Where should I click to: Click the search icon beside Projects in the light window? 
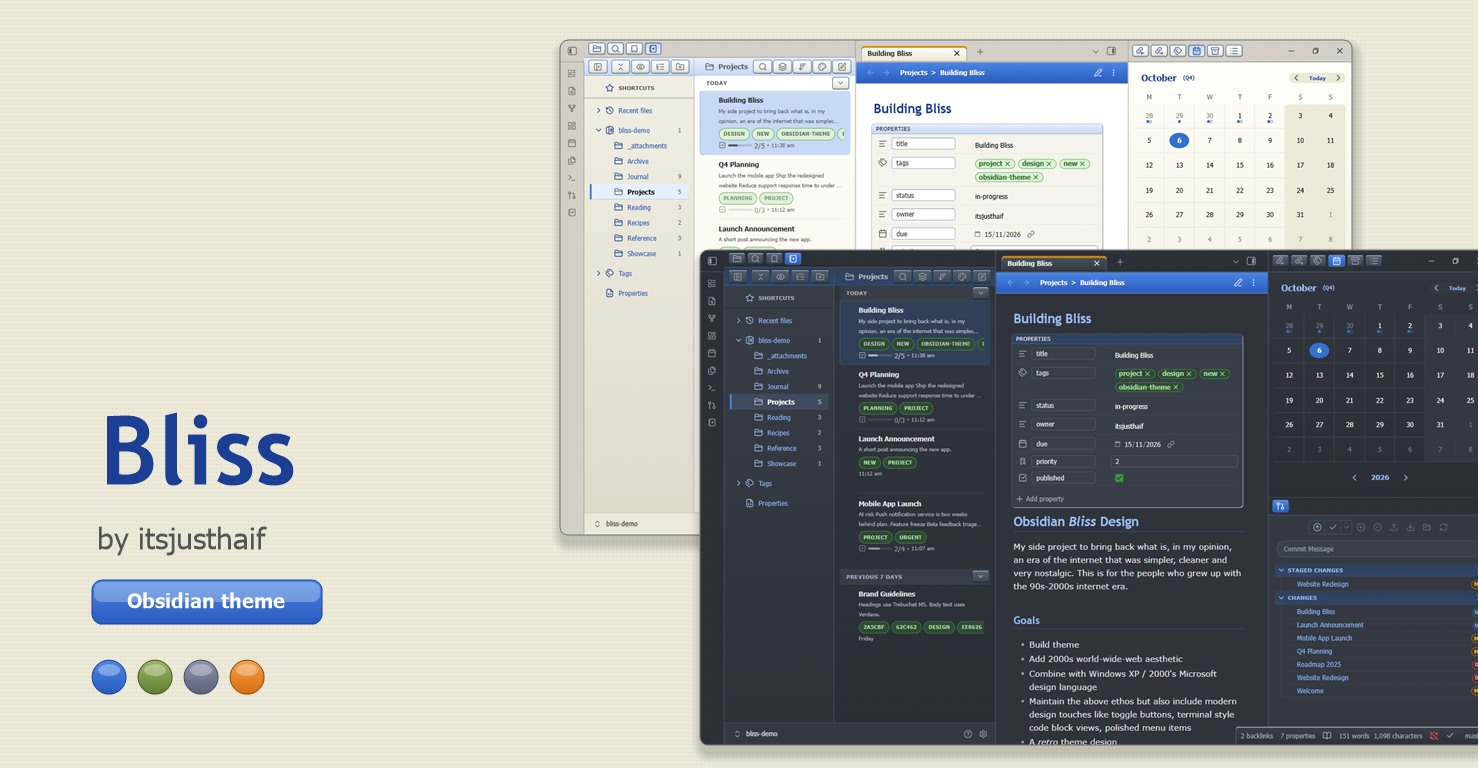click(763, 67)
